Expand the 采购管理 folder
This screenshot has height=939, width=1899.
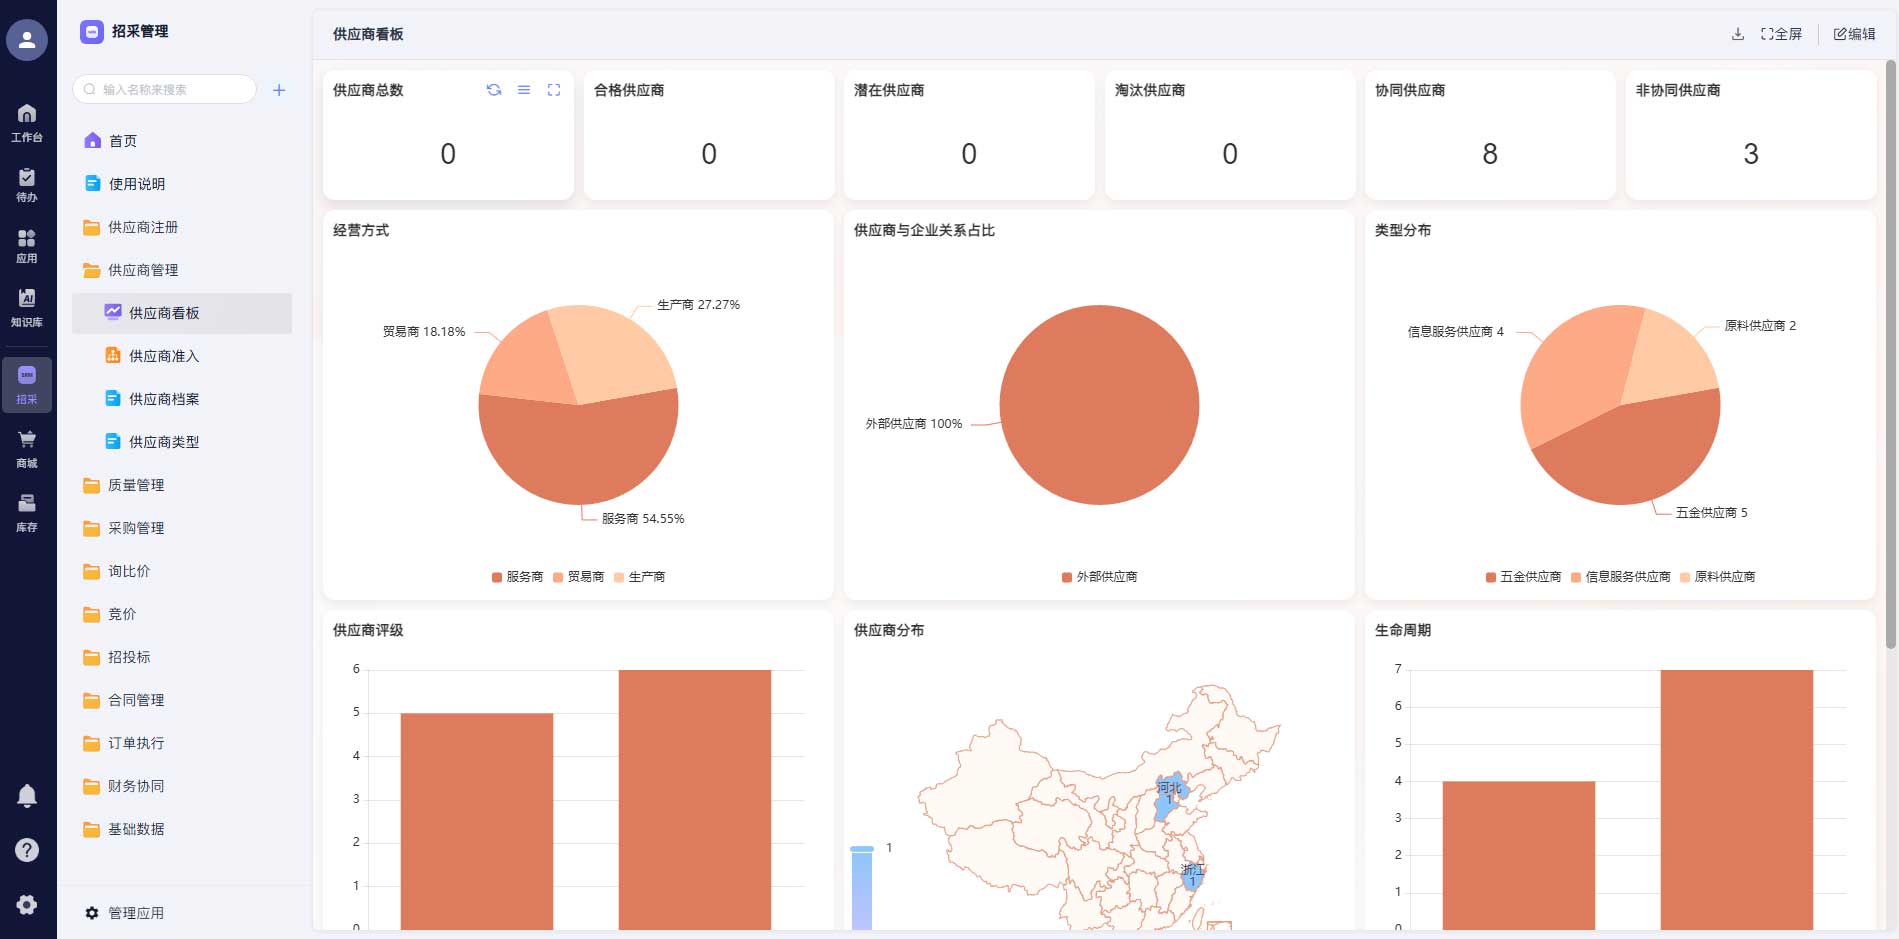click(x=136, y=528)
